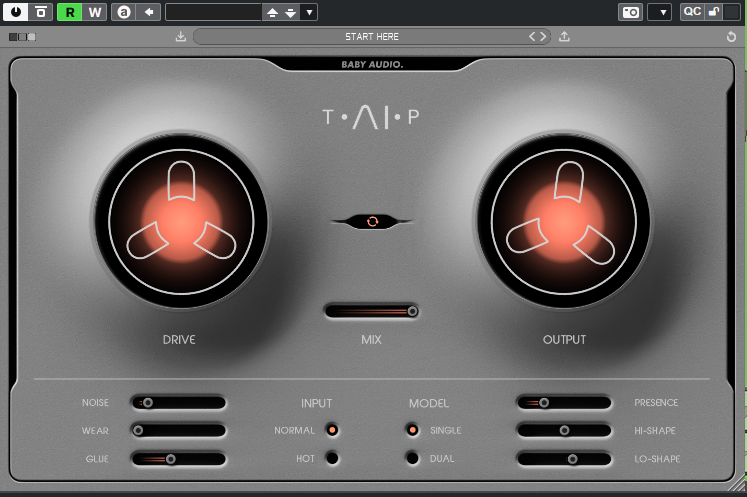Select HOT input radio button
Image resolution: width=747 pixels, height=497 pixels.
pos(332,458)
